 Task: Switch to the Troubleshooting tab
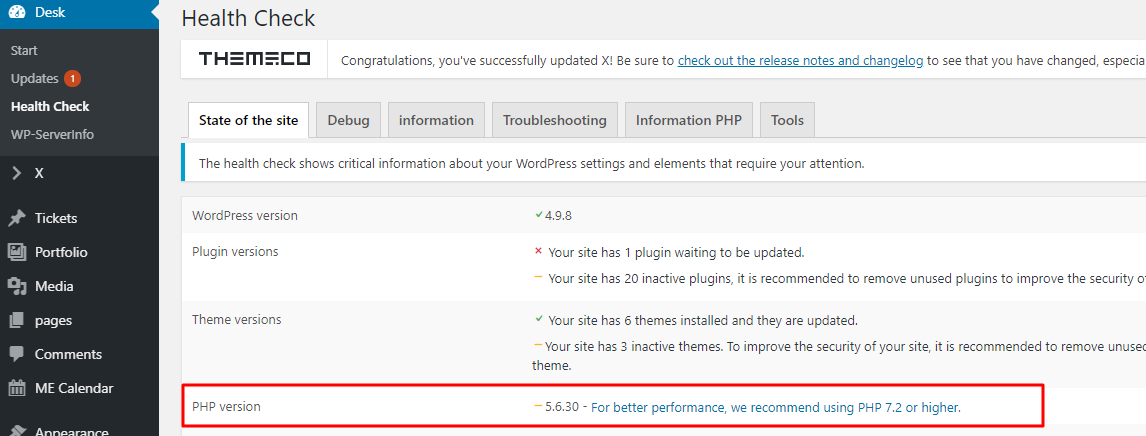(554, 120)
